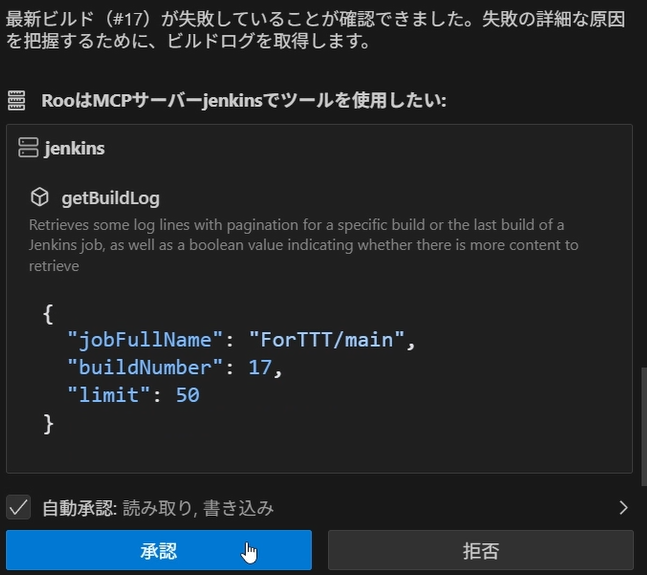Click the getBuildLog description starting with "Retrieves"
647x575 pixels.
click(300, 245)
